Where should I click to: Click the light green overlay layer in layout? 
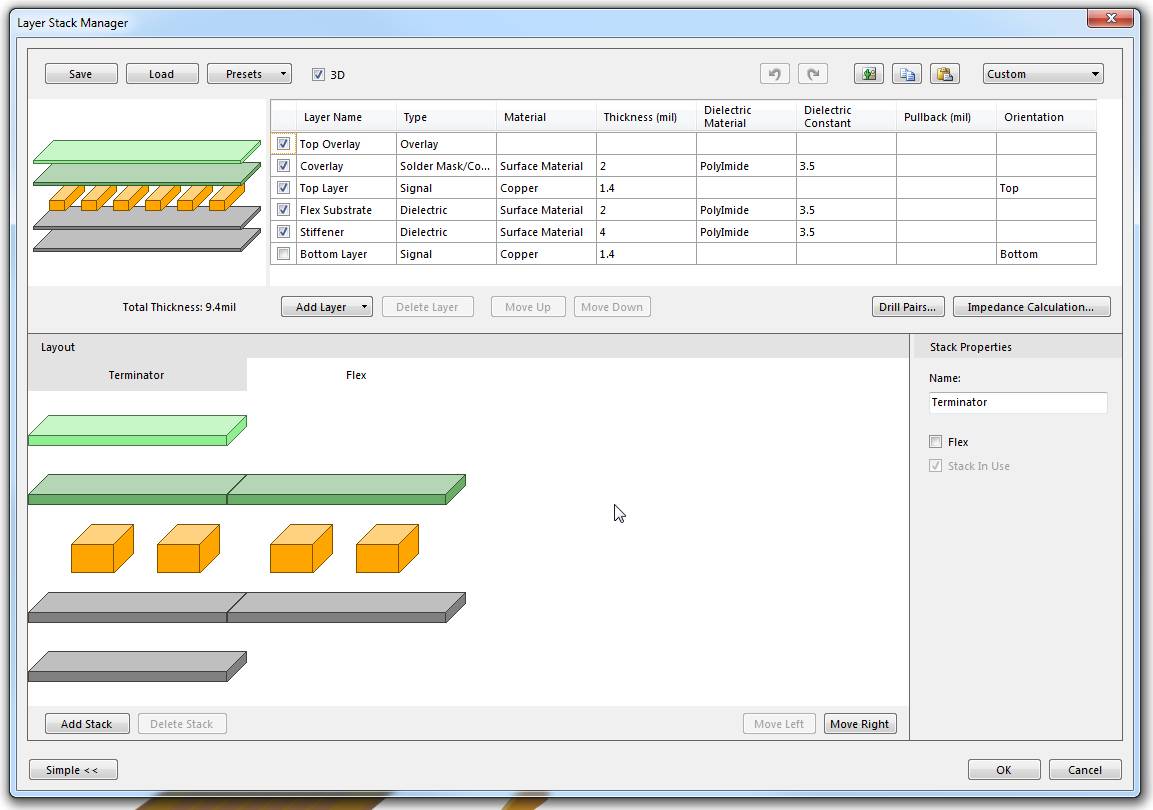tap(136, 430)
